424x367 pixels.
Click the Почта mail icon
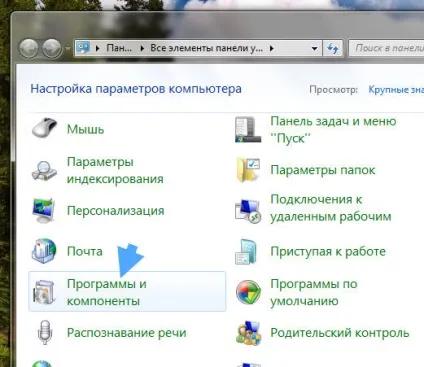44,250
